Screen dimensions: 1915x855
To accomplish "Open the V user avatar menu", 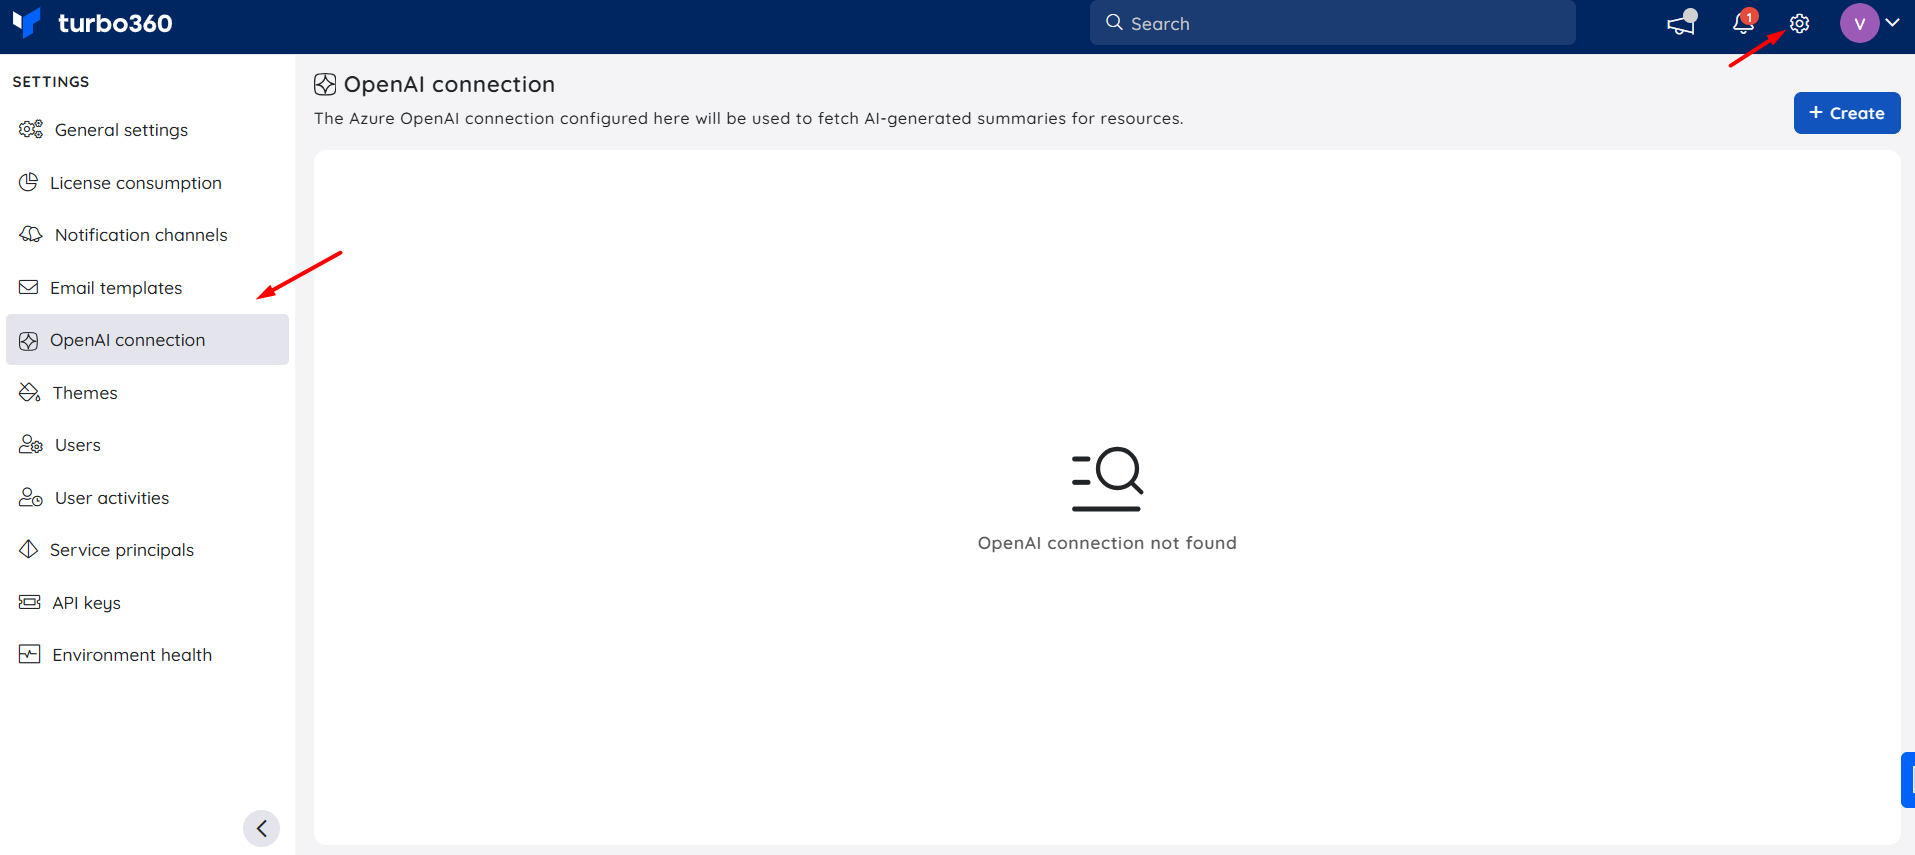I will pyautogui.click(x=1859, y=23).
